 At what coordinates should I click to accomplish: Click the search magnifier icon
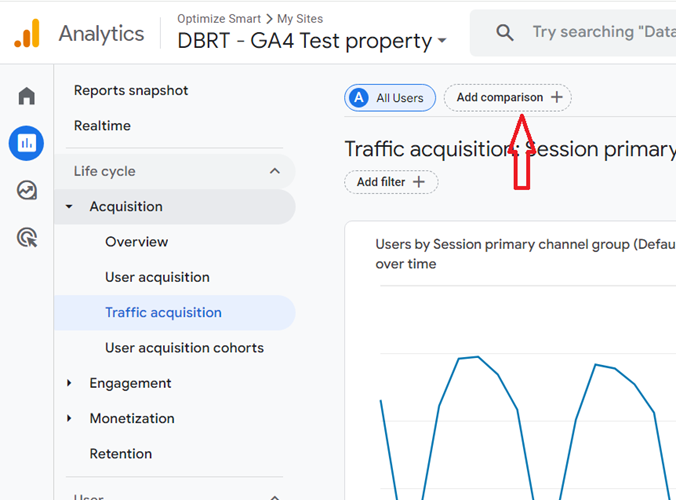click(504, 33)
